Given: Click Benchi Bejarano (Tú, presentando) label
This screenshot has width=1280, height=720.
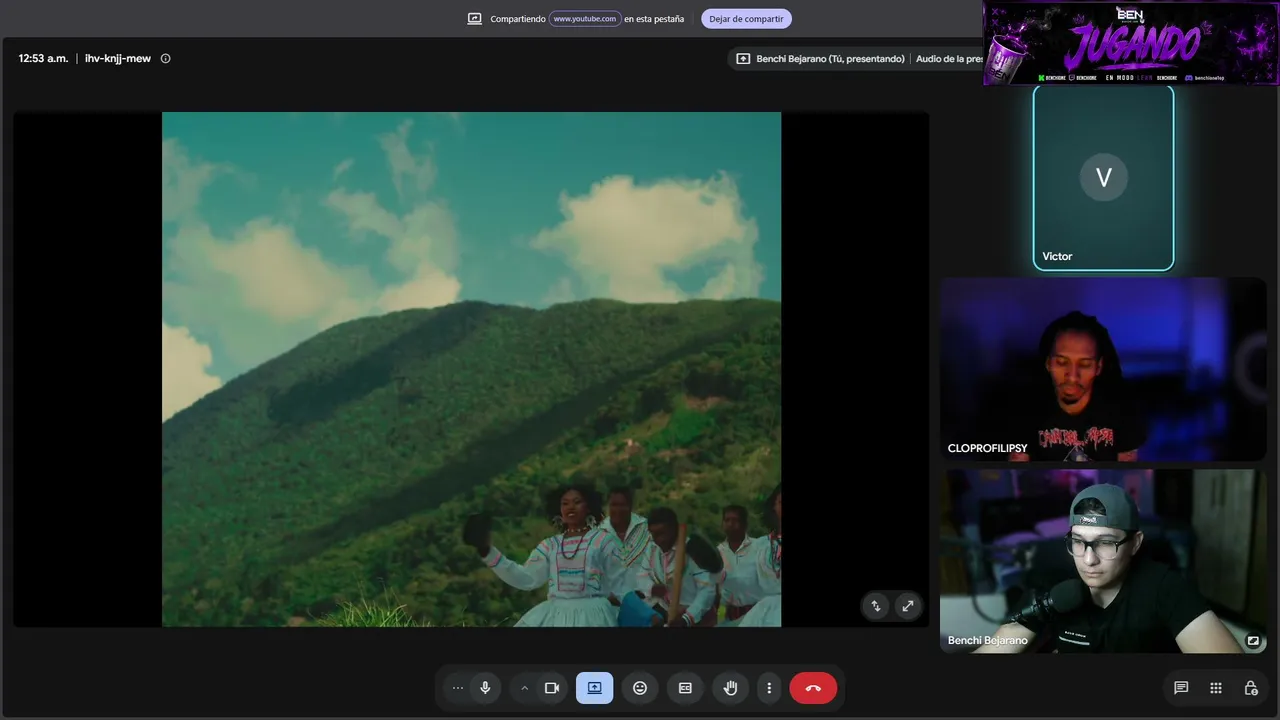Looking at the screenshot, I should click(830, 59).
